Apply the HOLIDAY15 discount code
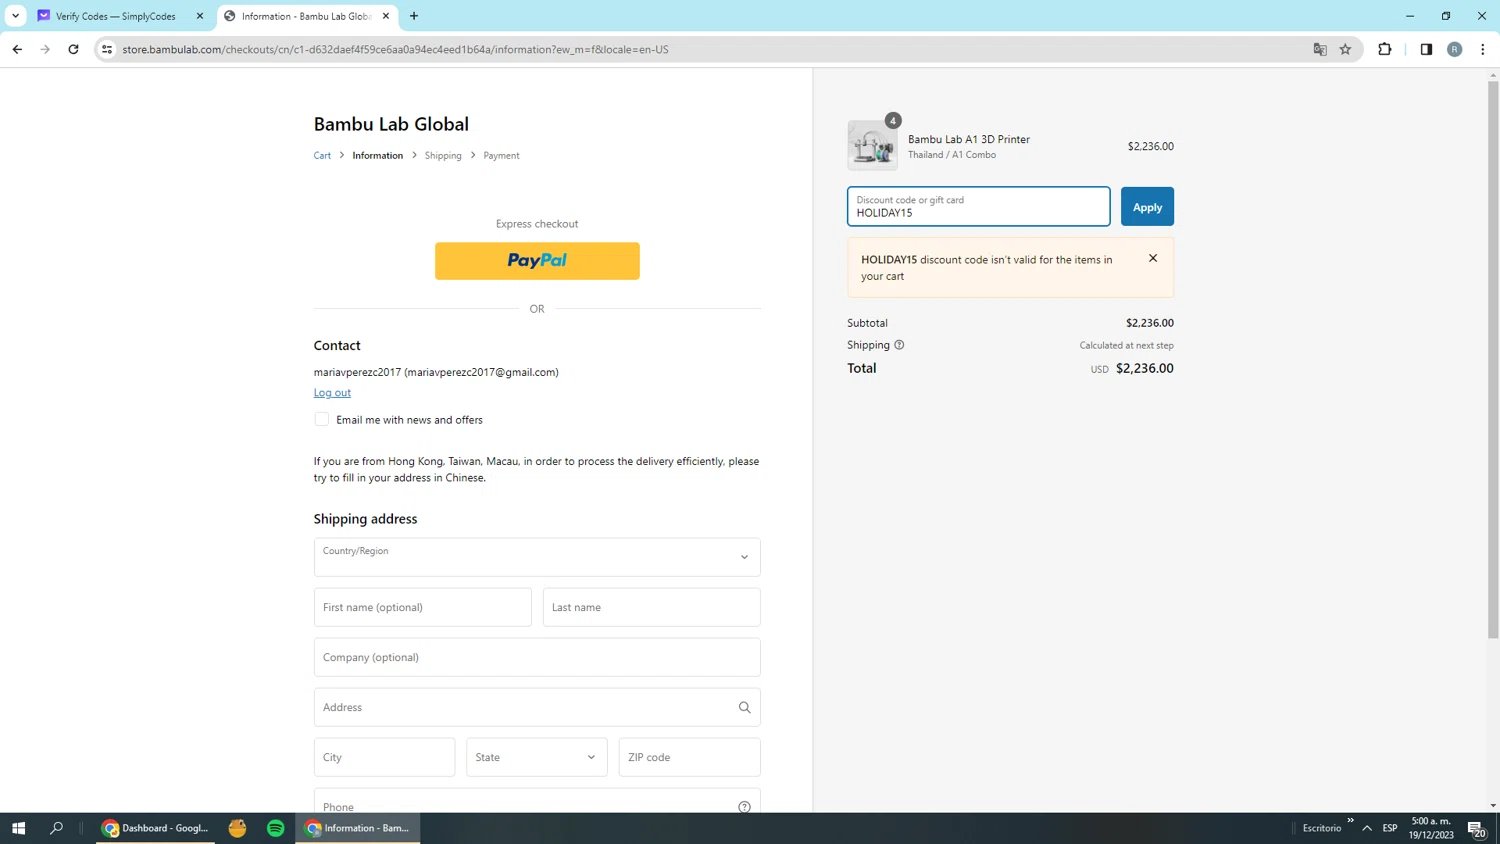This screenshot has height=844, width=1500. (x=1147, y=207)
